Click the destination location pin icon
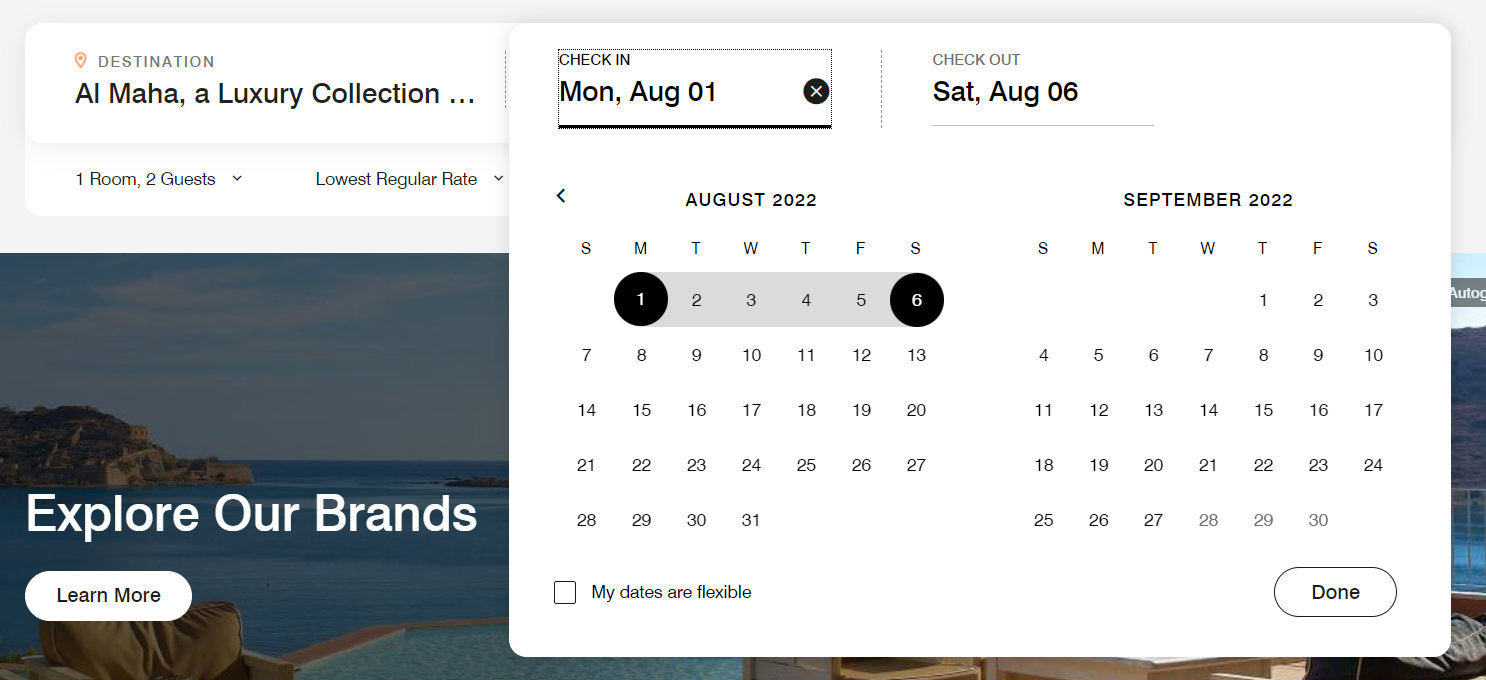1486x680 pixels. click(81, 61)
